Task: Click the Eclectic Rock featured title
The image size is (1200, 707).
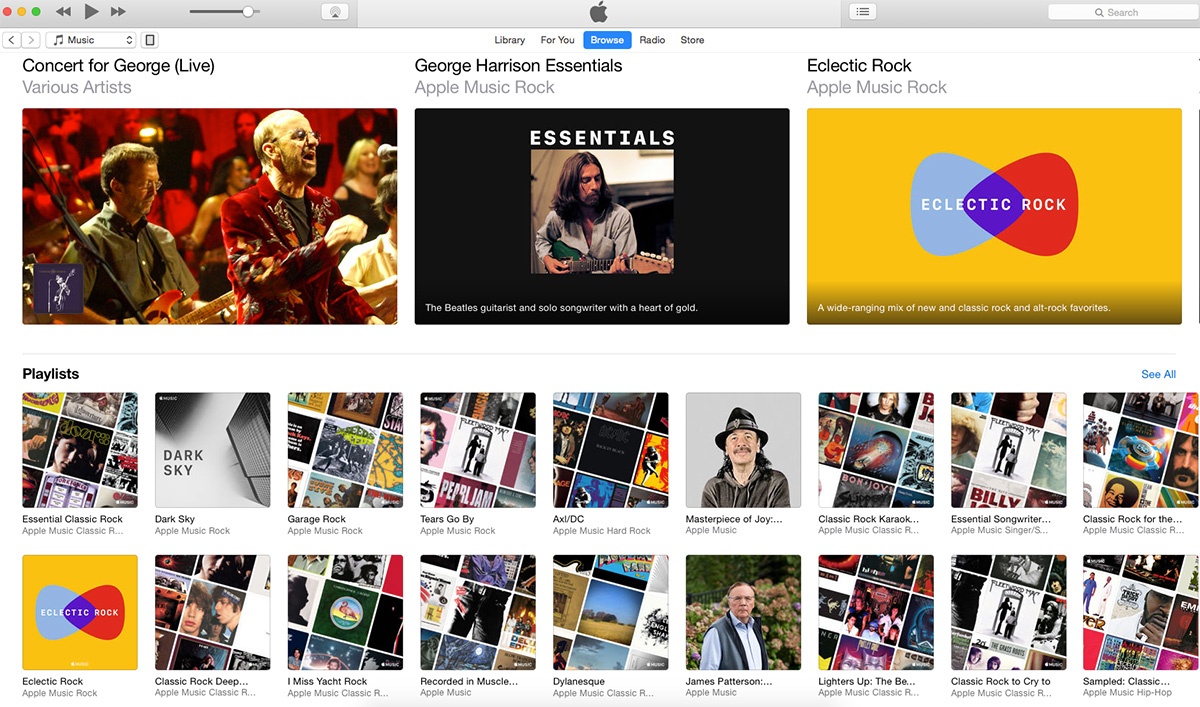Action: click(x=859, y=66)
